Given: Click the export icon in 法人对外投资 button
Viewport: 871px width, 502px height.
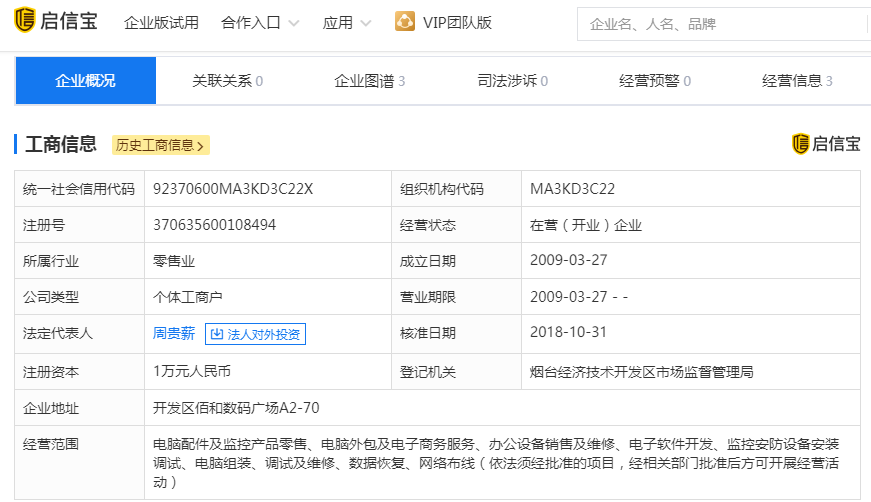Looking at the screenshot, I should (x=217, y=334).
